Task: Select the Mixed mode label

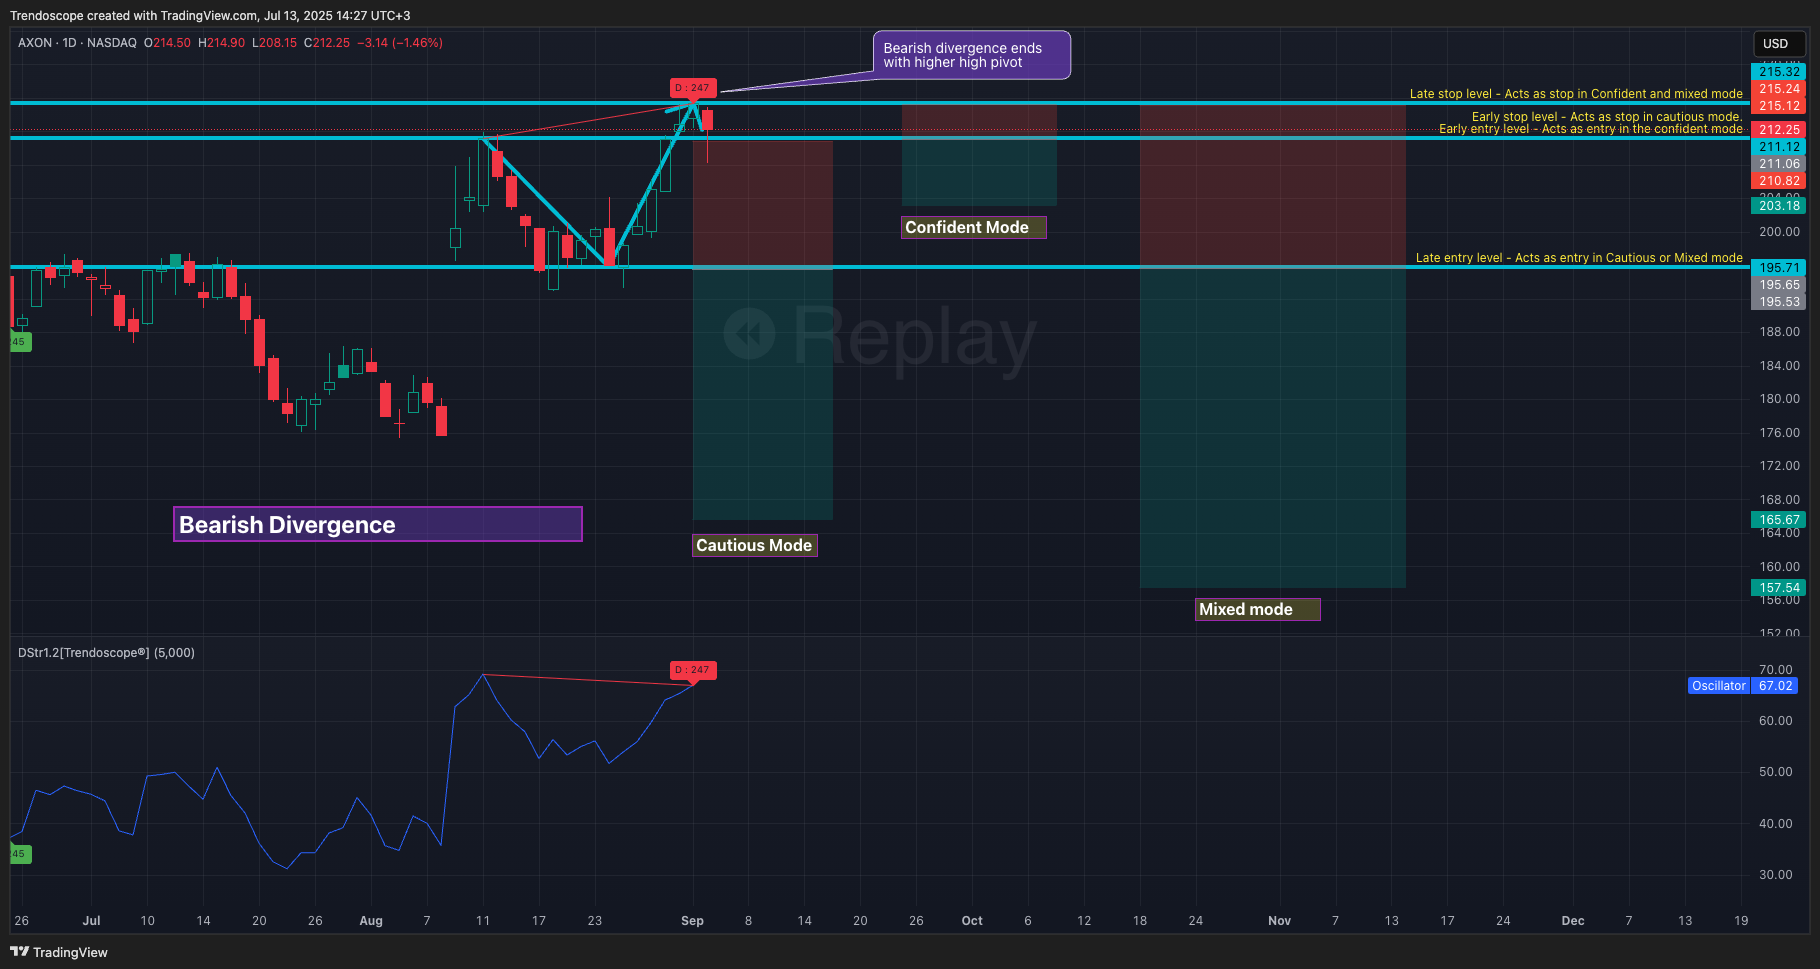Action: 1257,609
